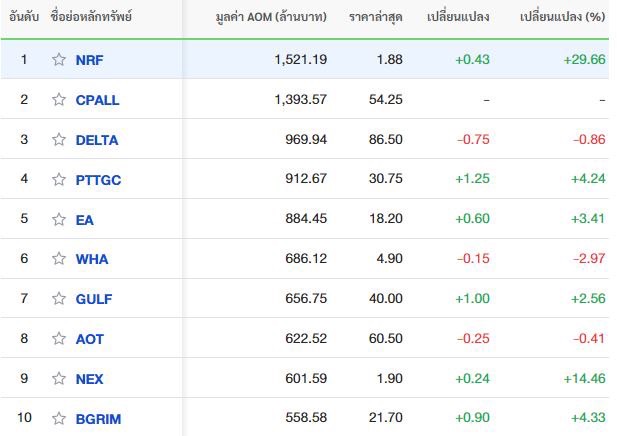
Task: Open the BGRIM stock link
Action: click(98, 419)
